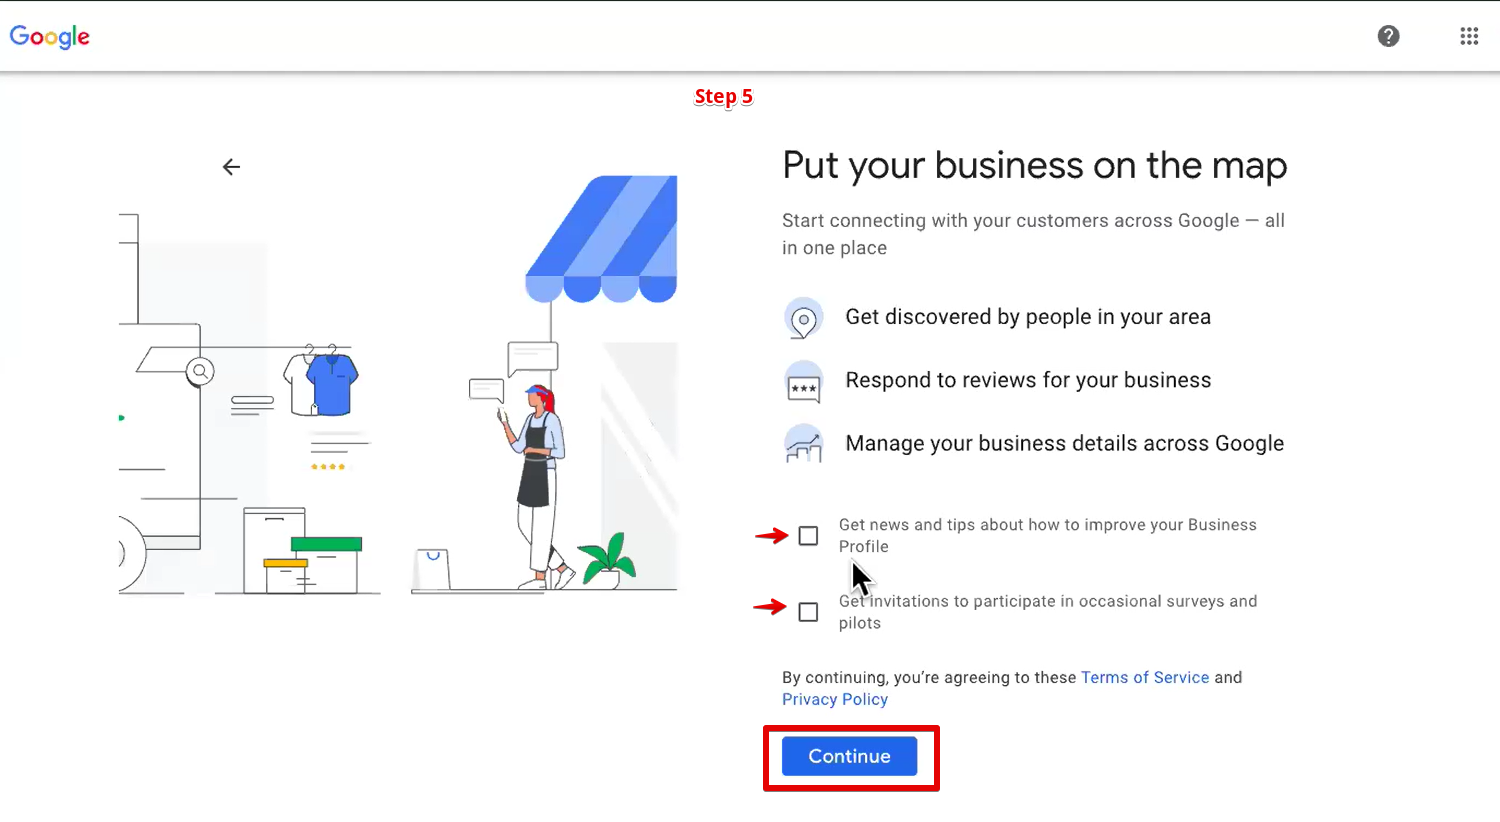Click the magnifying glass in the illustration
This screenshot has height=822, width=1500.
tap(200, 371)
